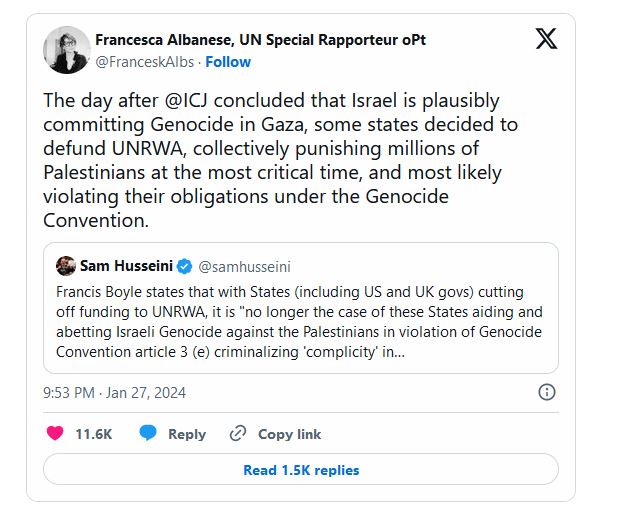Open the tweet timestamp link

[x=115, y=393]
